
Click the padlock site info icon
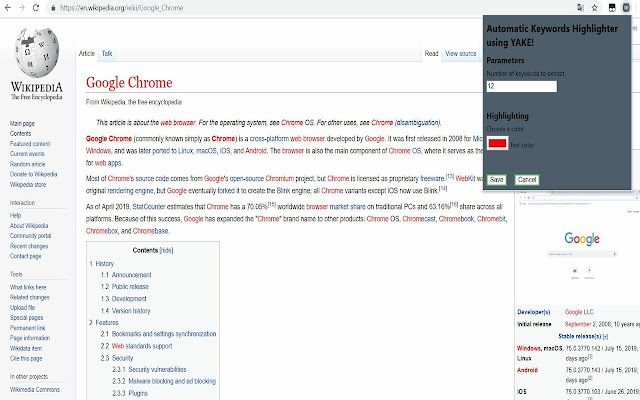click(x=53, y=8)
